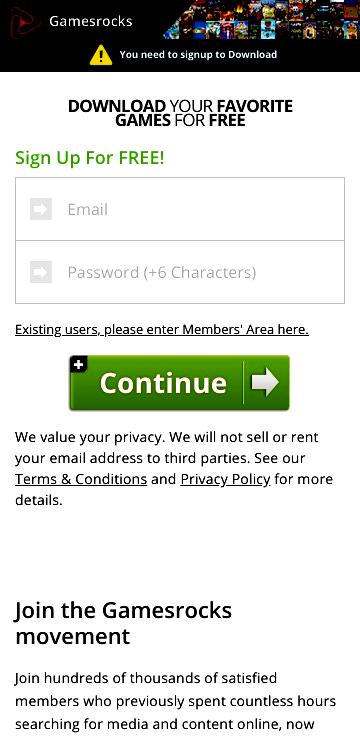
Task: Click the white arrow on Continue button
Action: [x=265, y=382]
